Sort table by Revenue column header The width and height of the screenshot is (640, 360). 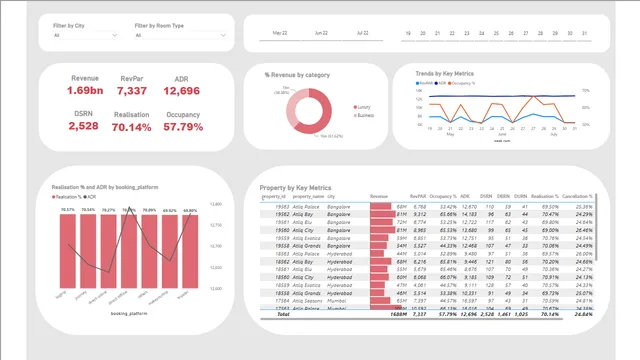tap(379, 197)
